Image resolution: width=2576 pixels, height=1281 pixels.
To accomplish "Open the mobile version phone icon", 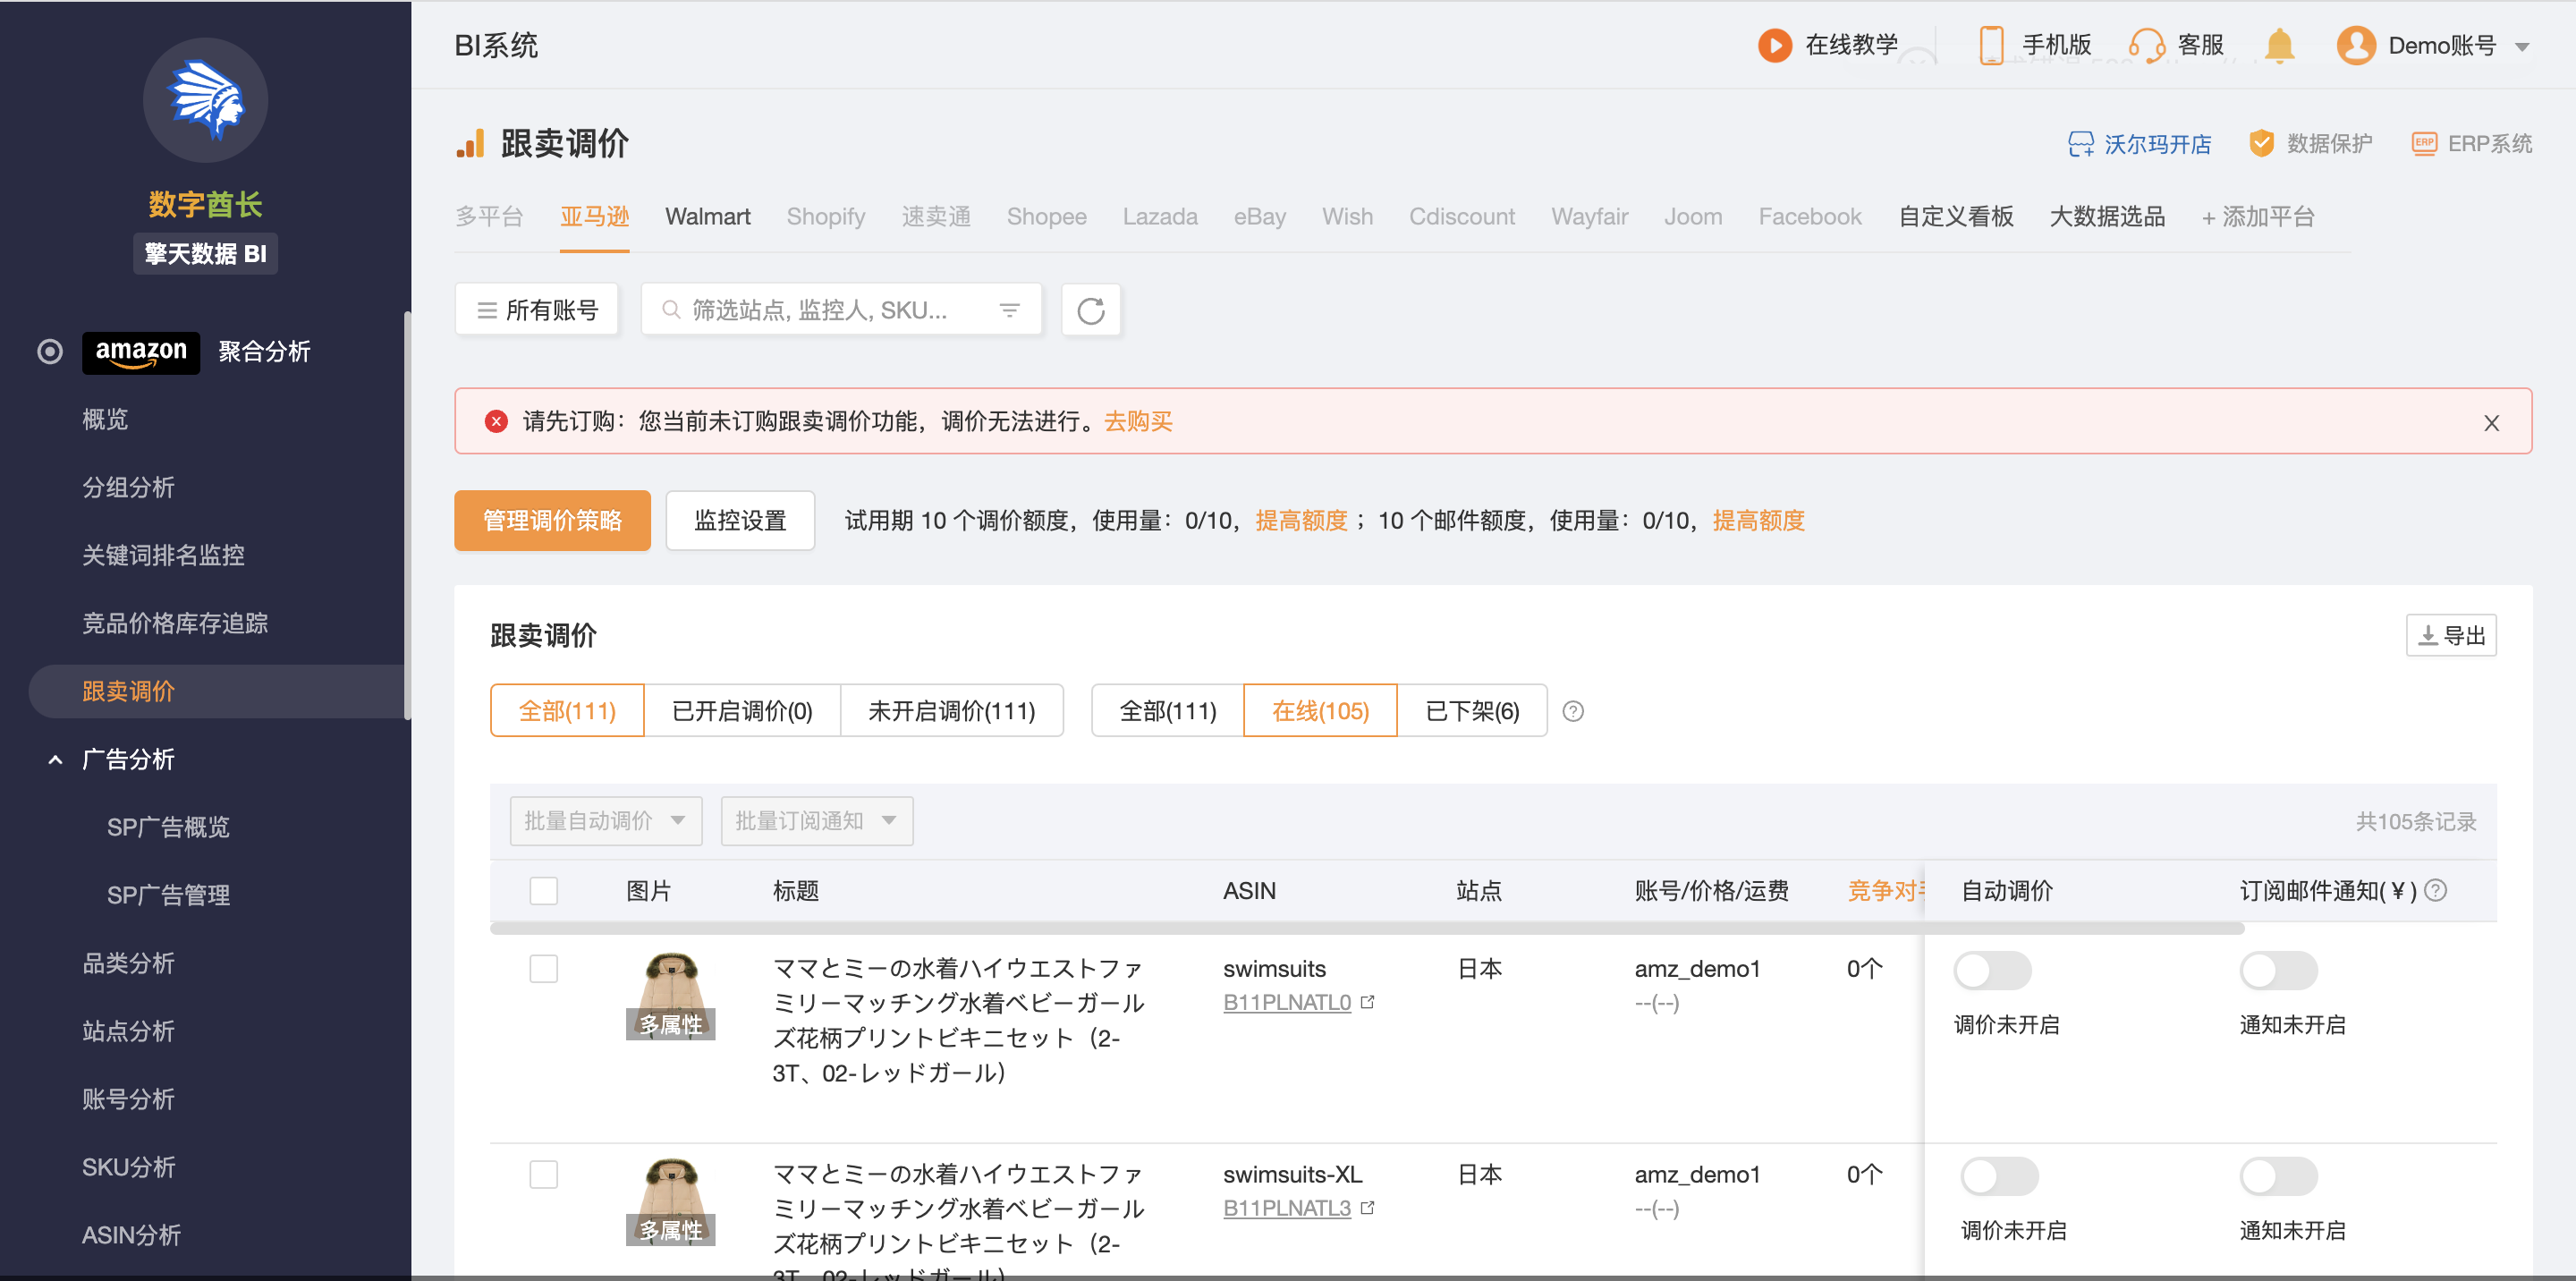I will pyautogui.click(x=1991, y=46).
